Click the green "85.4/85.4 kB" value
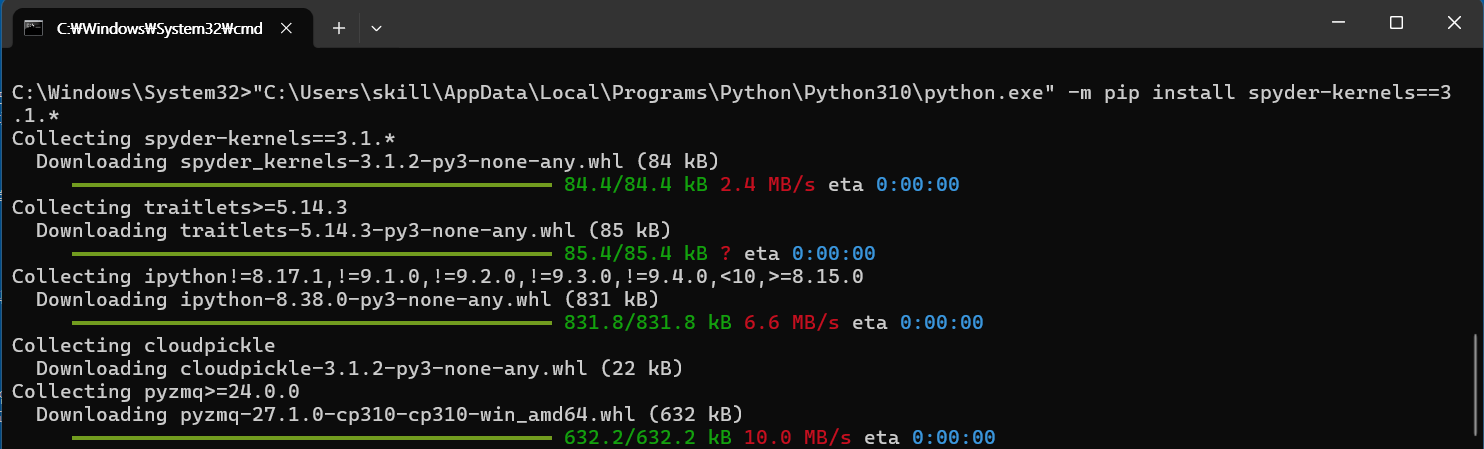The image size is (1484, 449). (636, 254)
